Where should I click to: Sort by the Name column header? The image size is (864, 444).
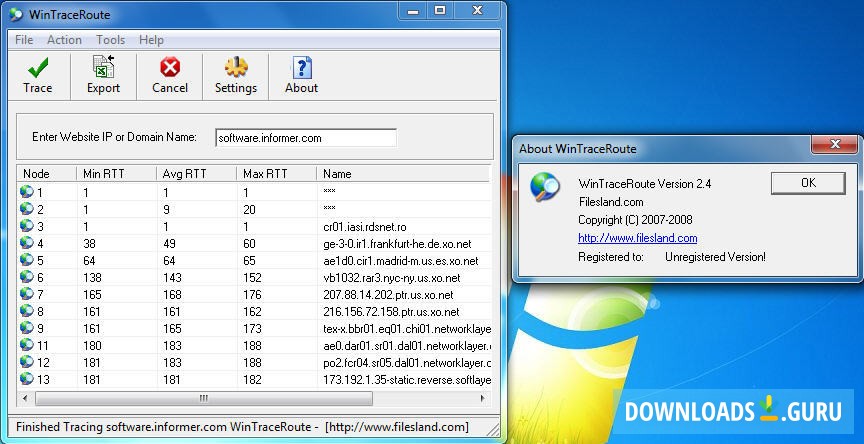pyautogui.click(x=403, y=174)
